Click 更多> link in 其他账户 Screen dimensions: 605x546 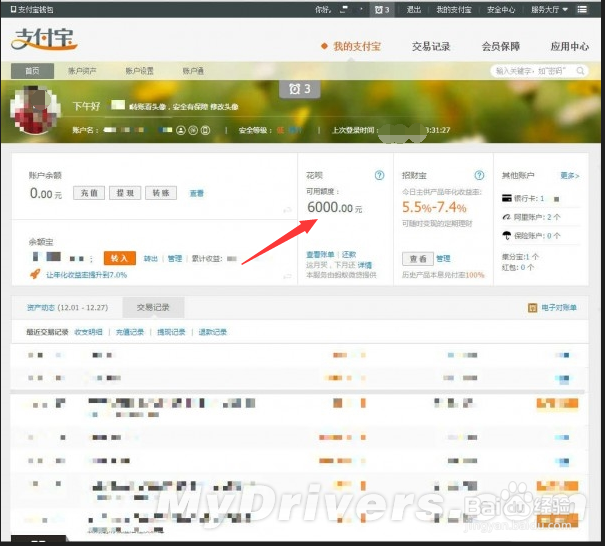coord(570,176)
